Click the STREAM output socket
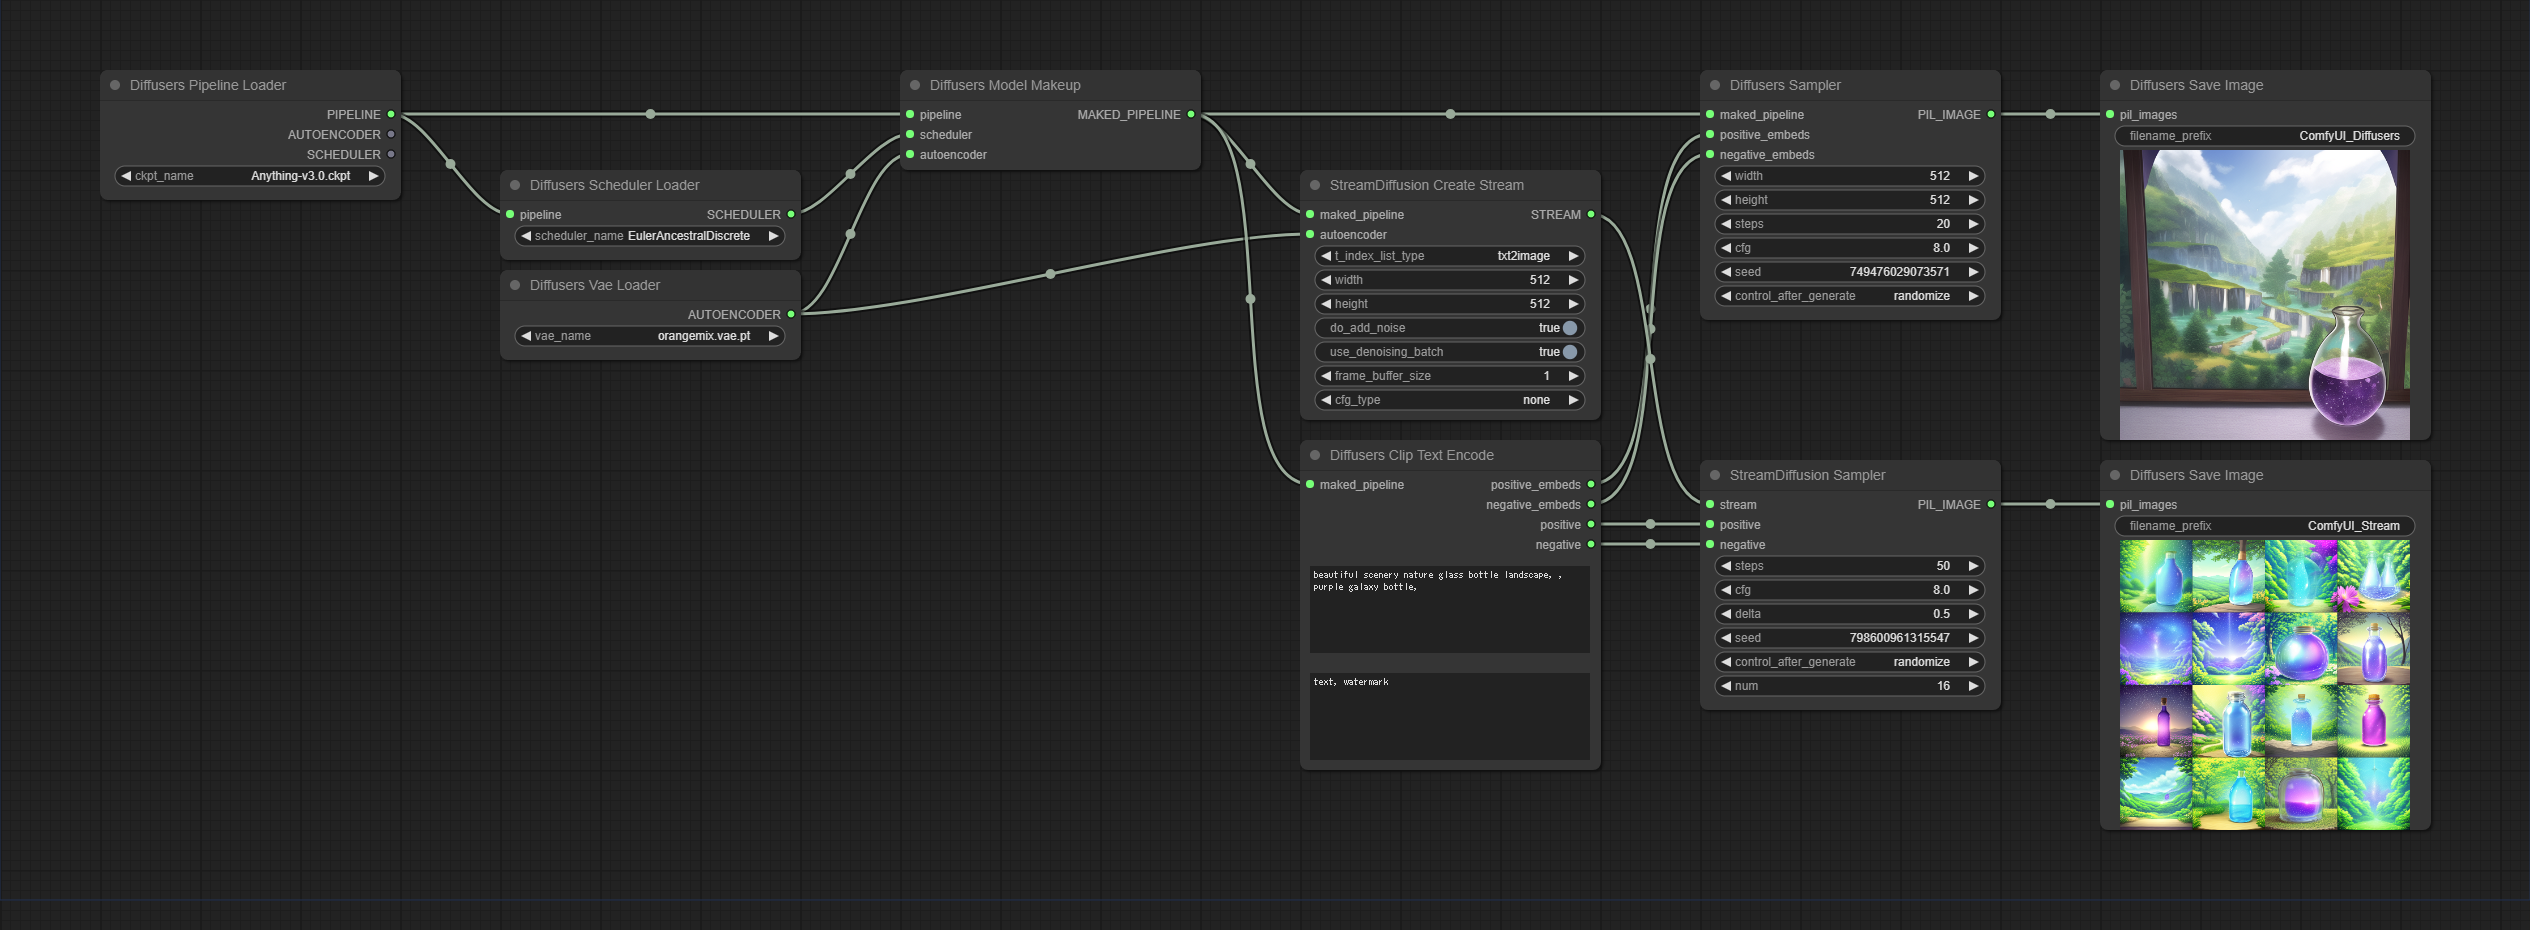The image size is (2530, 930). [x=1591, y=214]
